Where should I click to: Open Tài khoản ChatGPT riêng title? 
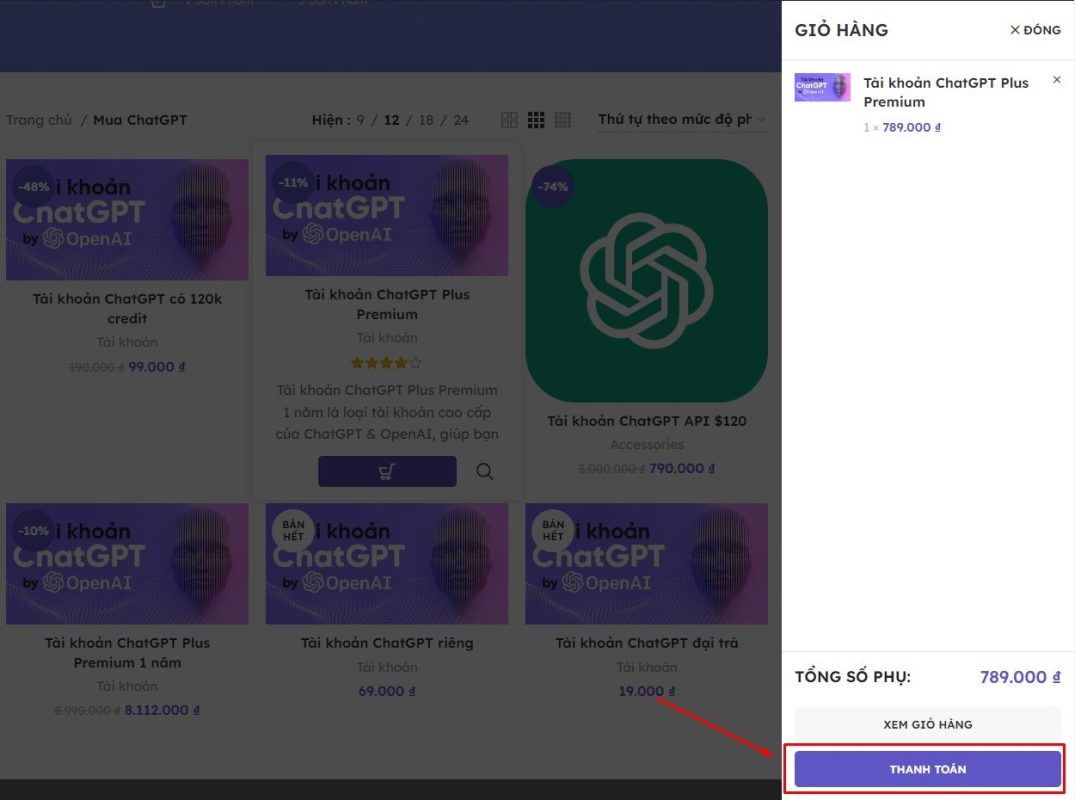[x=387, y=643]
